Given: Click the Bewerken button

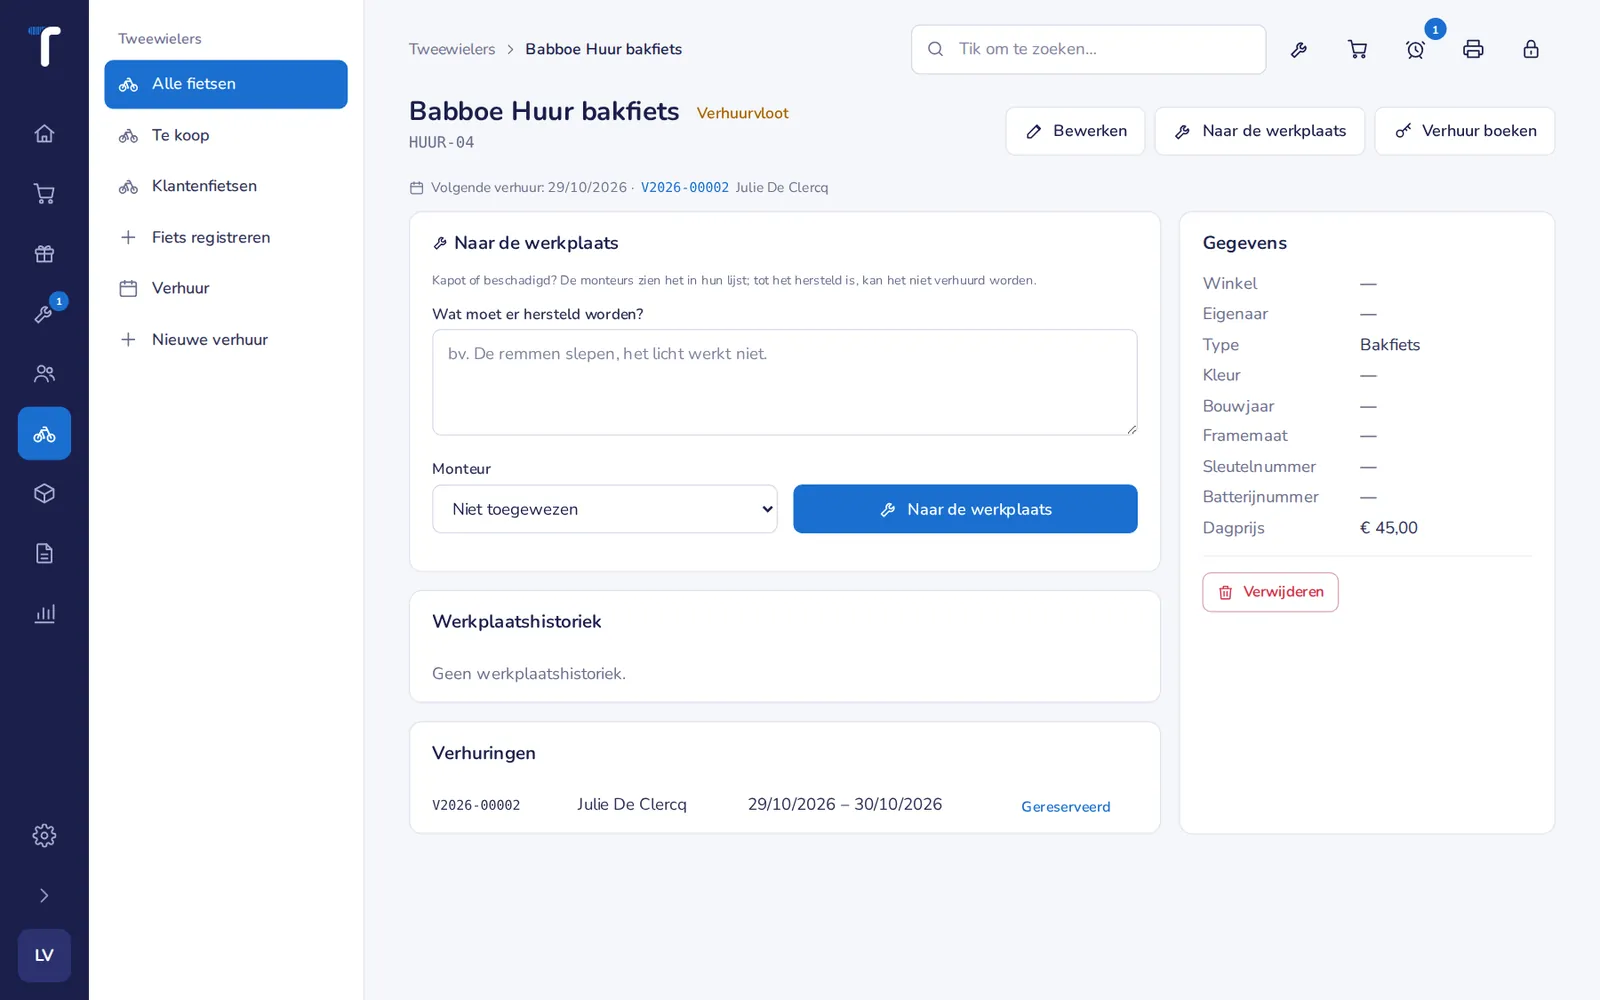Looking at the screenshot, I should [x=1075, y=131].
